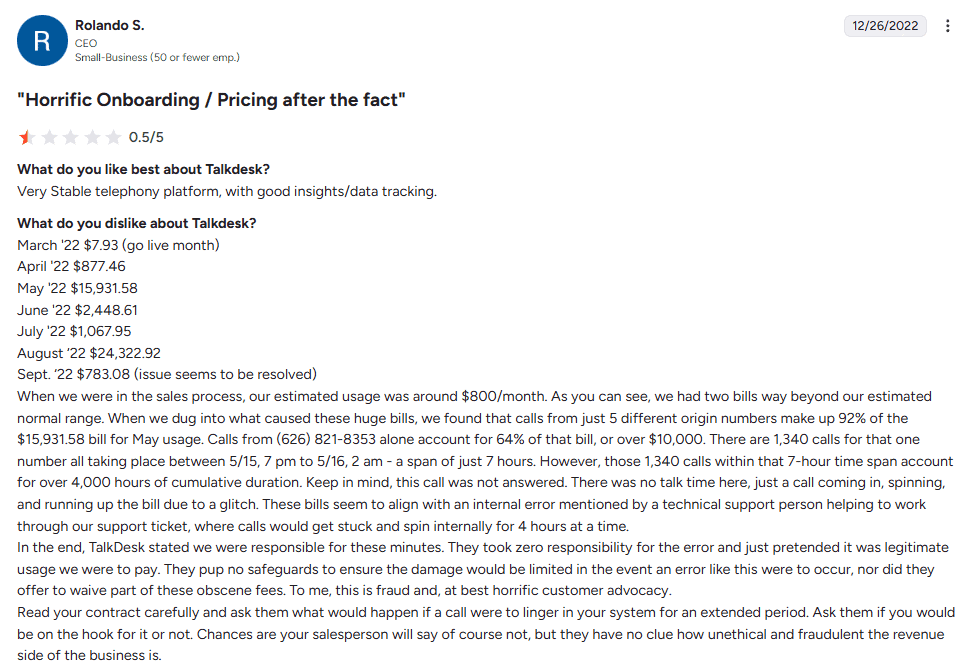Image resolution: width=969 pixels, height=666 pixels.
Task: Click the 0.5/5 rating score text
Action: pos(146,137)
